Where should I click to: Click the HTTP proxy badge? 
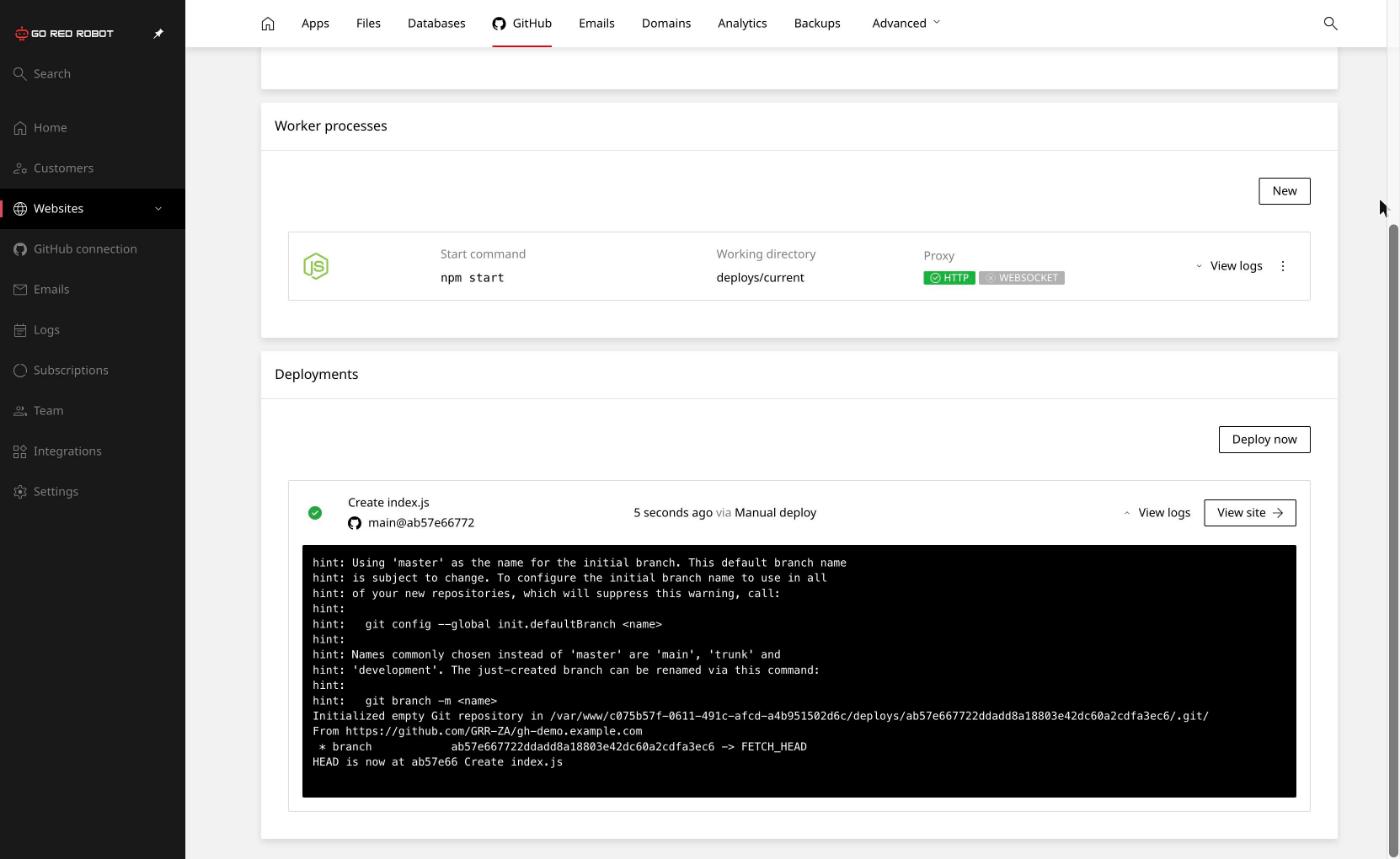point(949,278)
